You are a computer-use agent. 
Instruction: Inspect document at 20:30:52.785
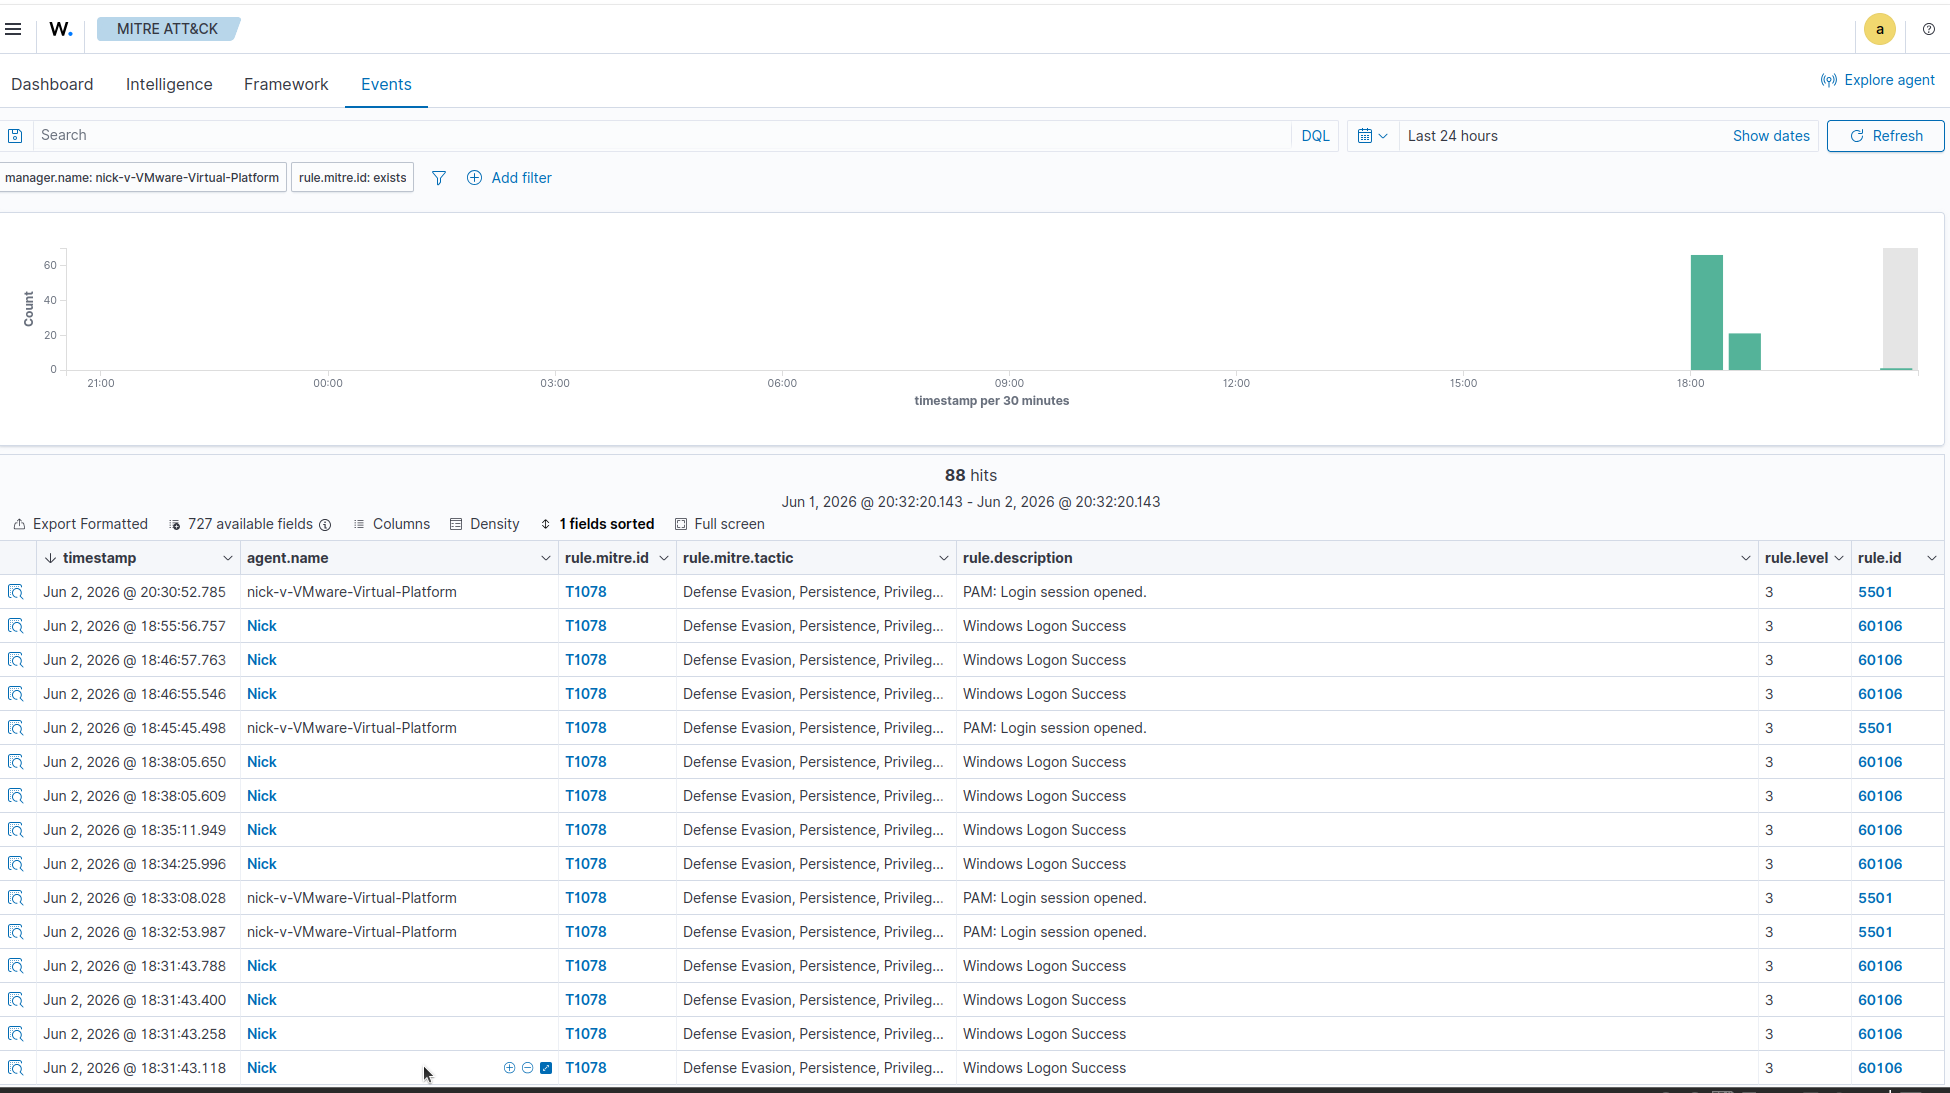(16, 592)
